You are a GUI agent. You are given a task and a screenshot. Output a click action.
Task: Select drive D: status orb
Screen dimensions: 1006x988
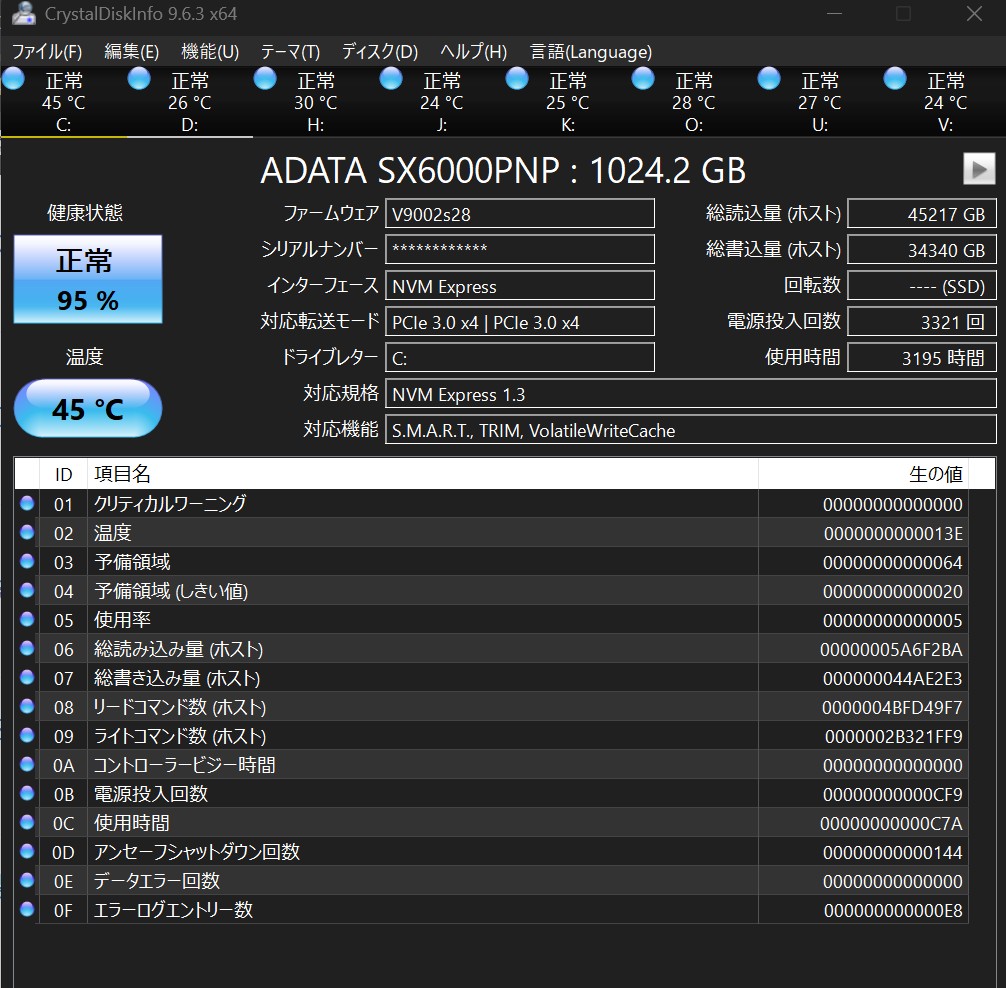point(139,79)
